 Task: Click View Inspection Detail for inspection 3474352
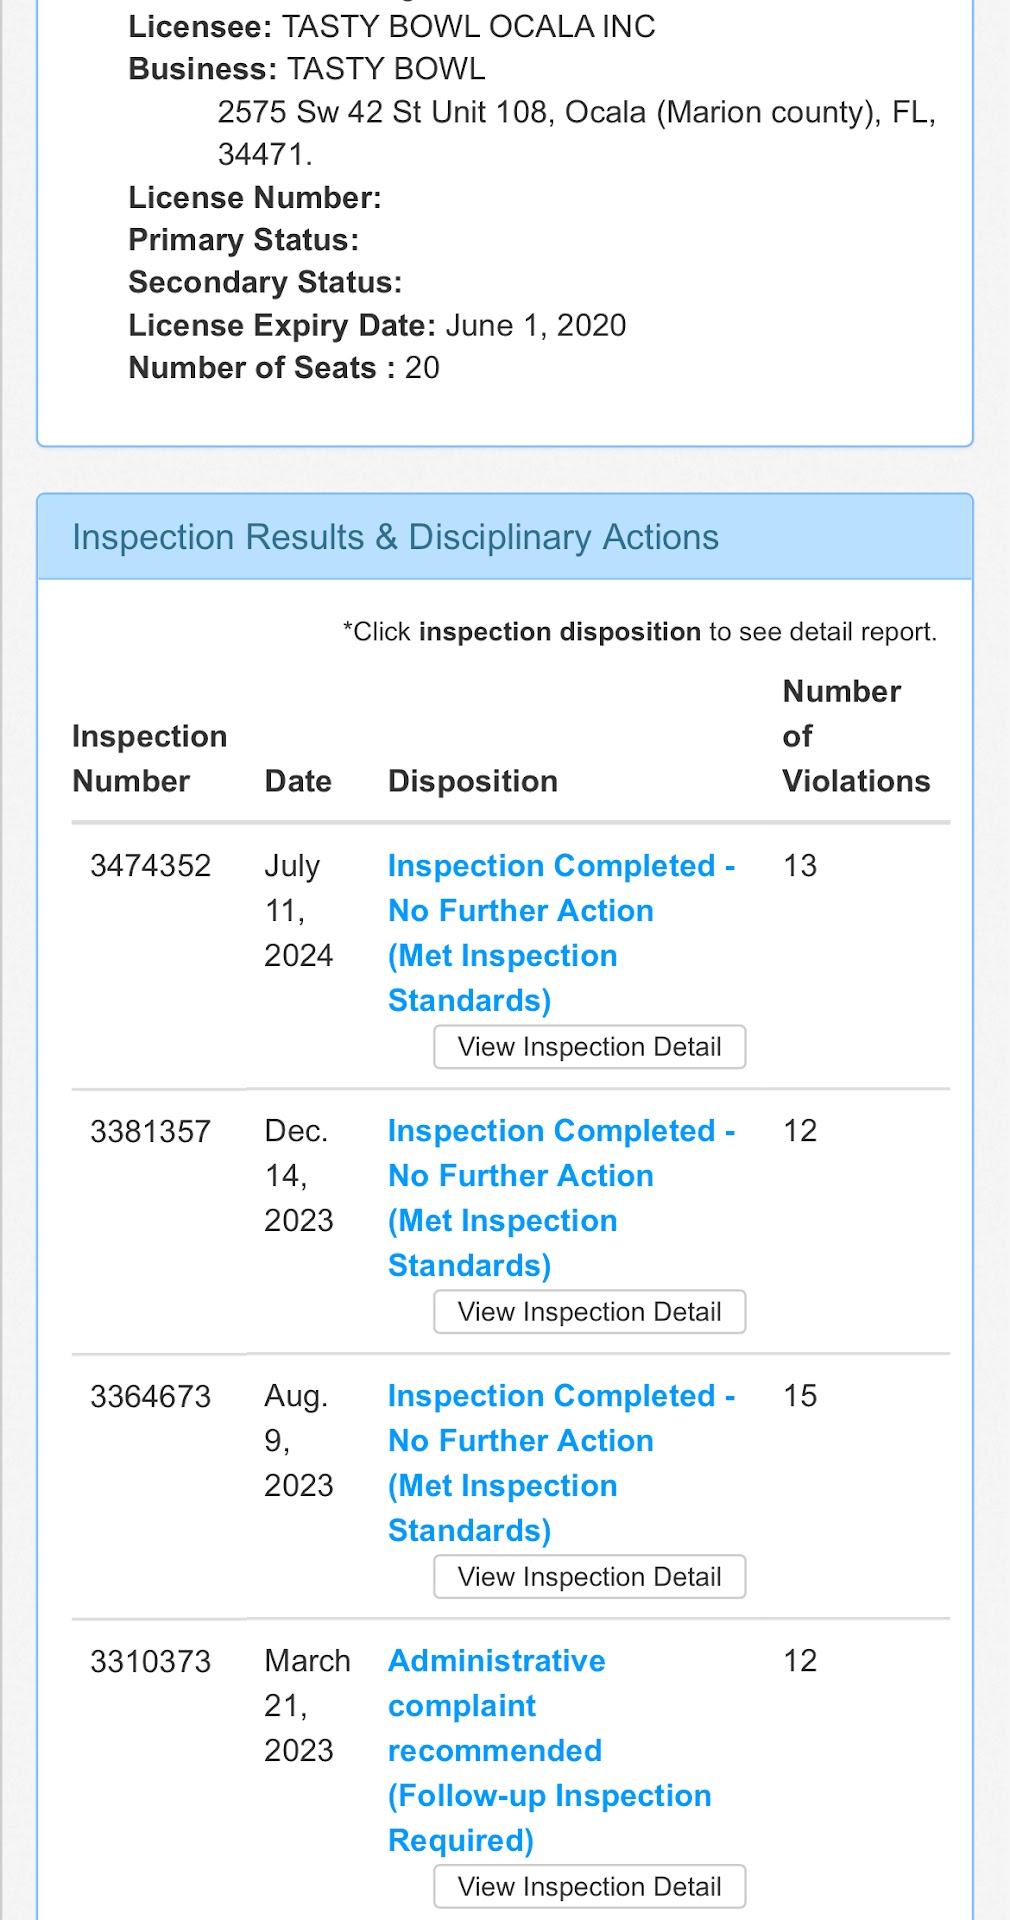click(x=589, y=1047)
